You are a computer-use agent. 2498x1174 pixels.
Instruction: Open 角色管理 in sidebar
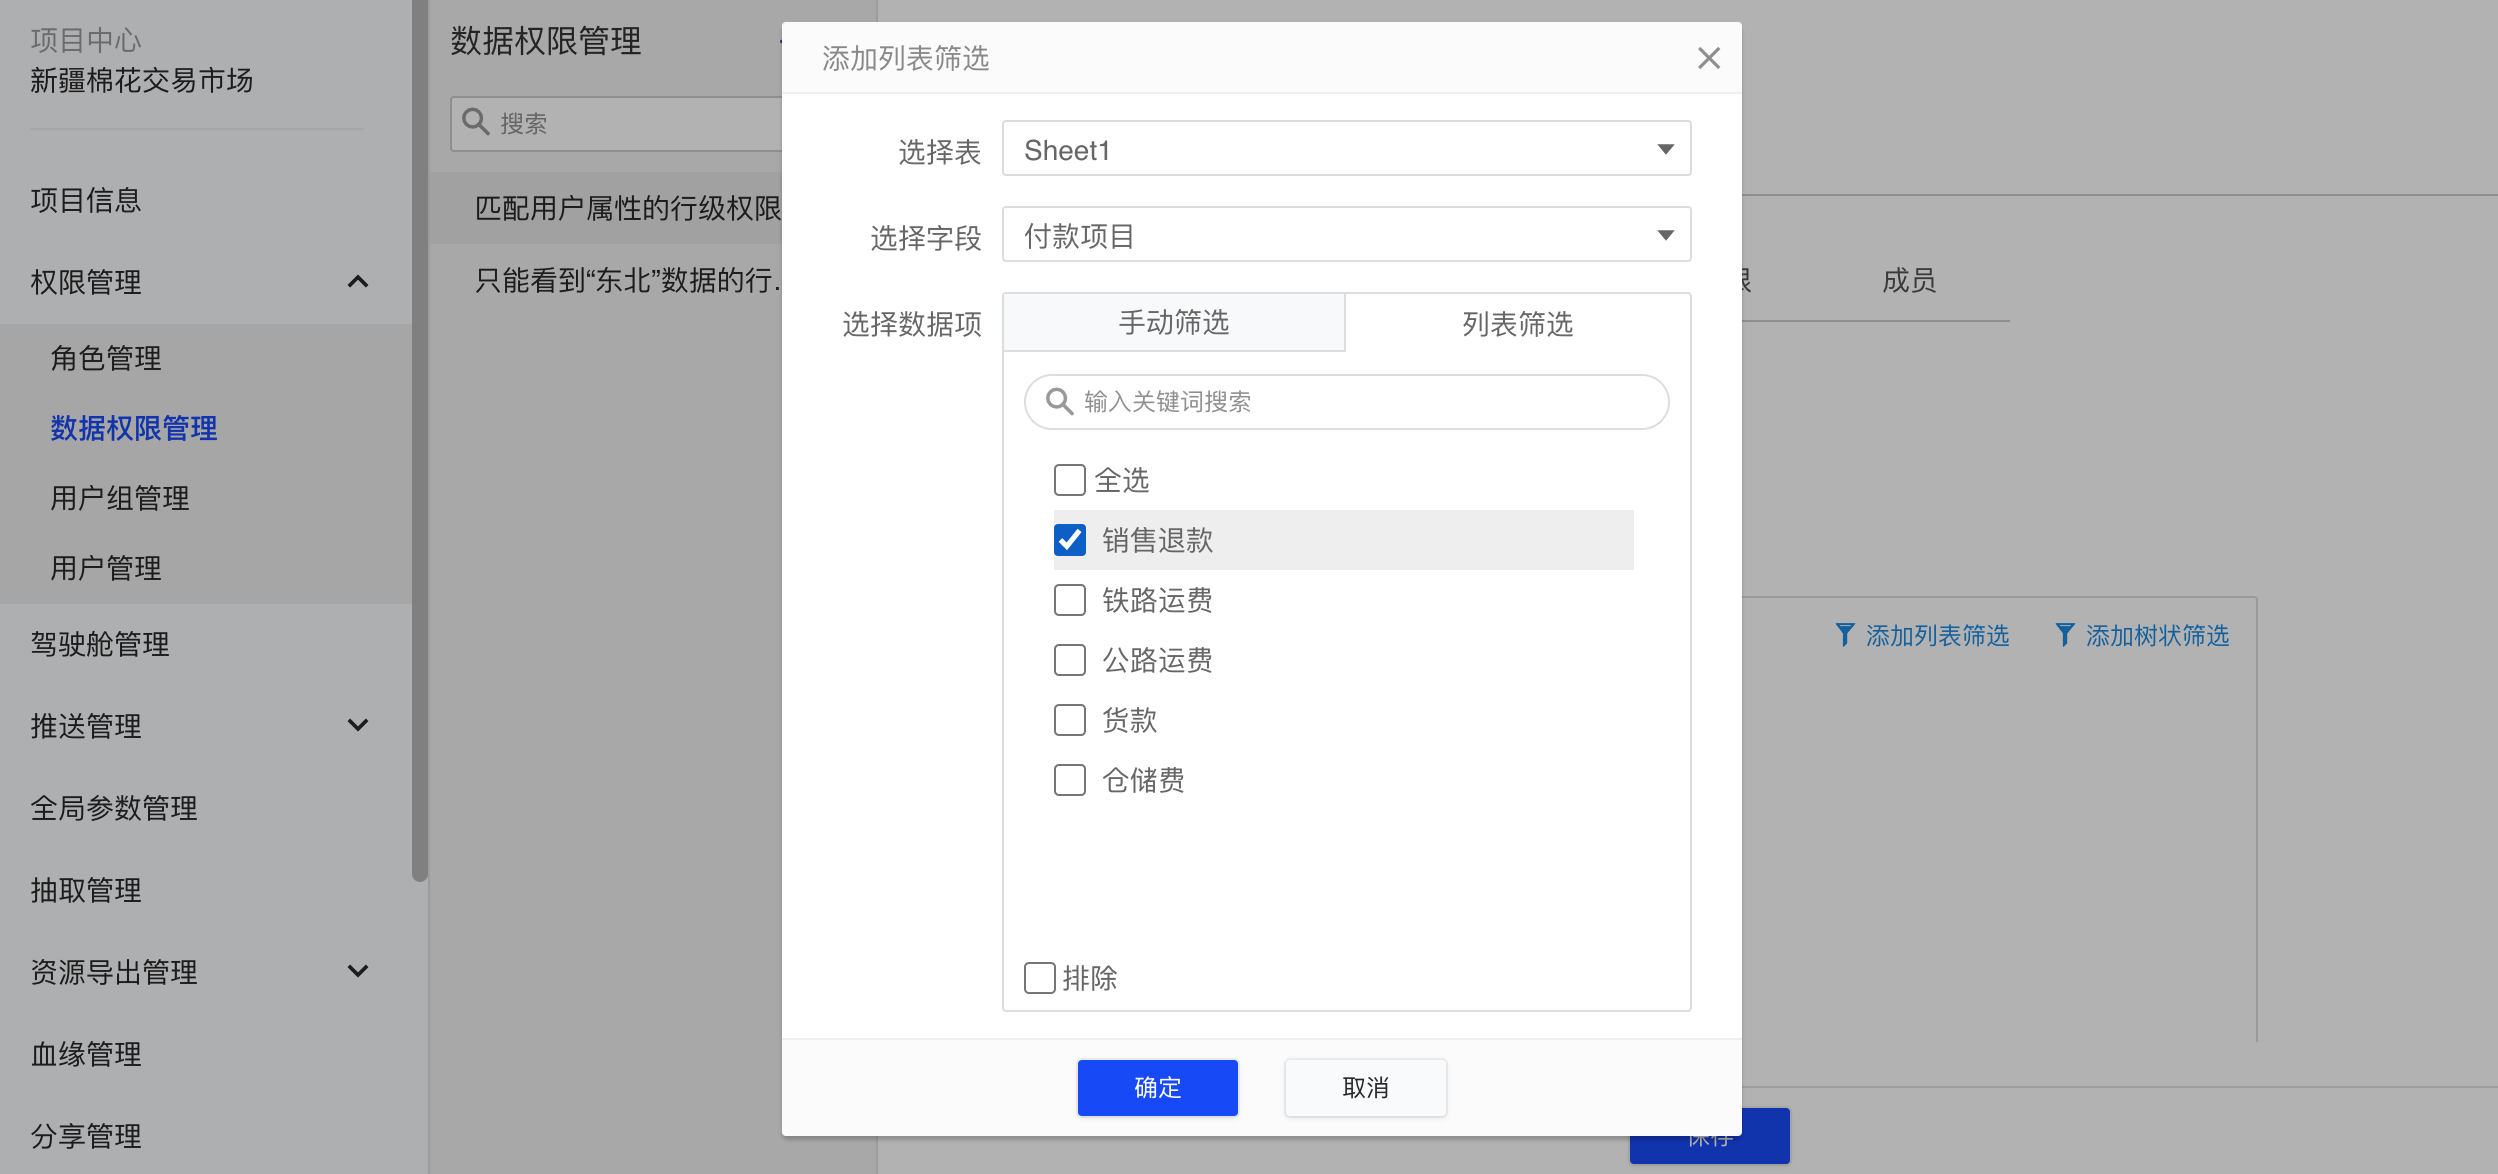pos(106,358)
